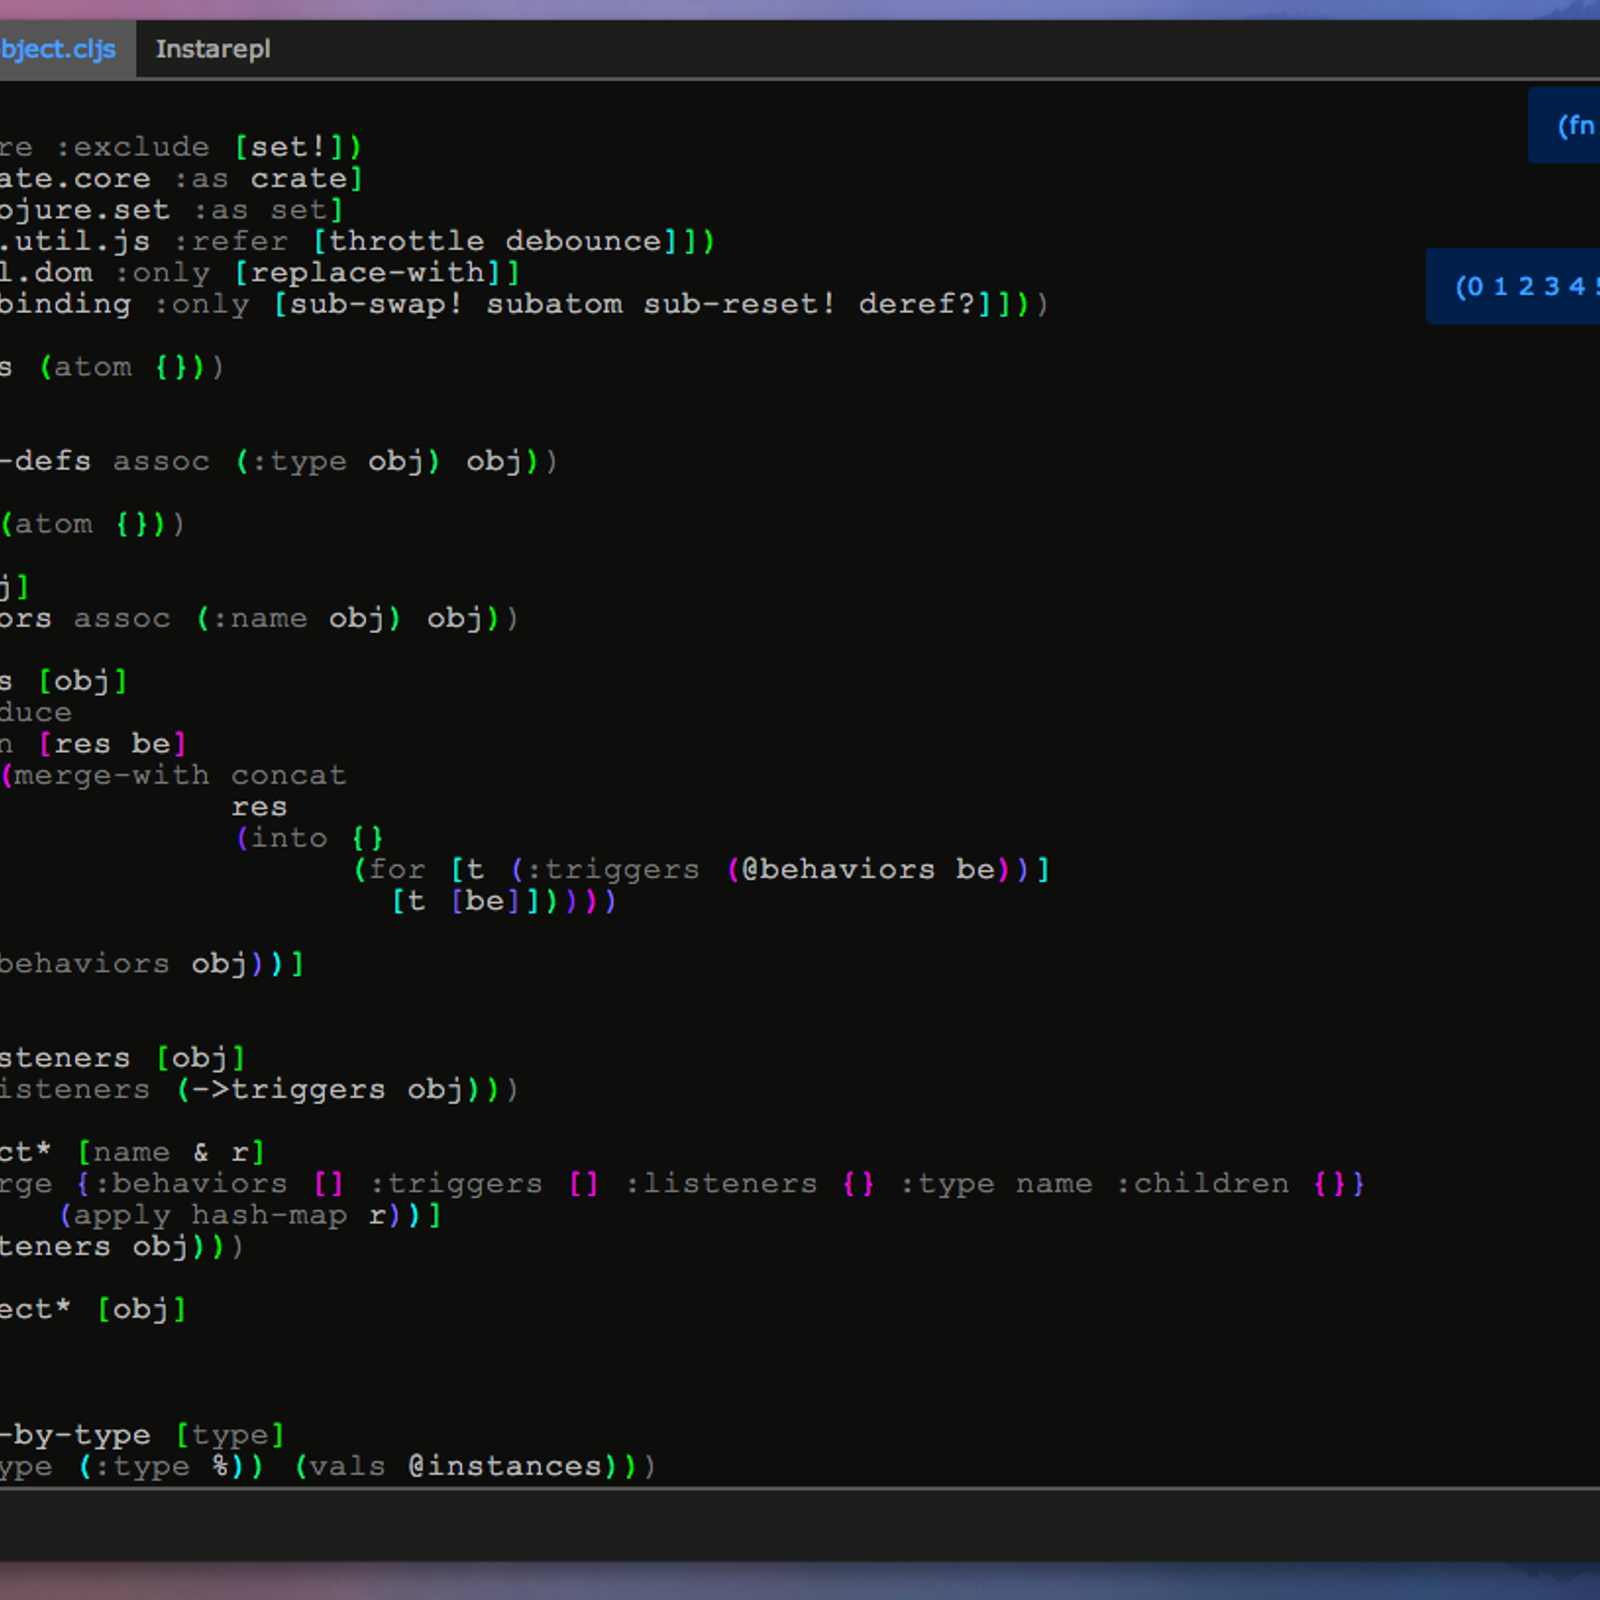The width and height of the screenshot is (1600, 1600).
Task: Click '@behaviors' in the for expression
Action: (x=838, y=869)
